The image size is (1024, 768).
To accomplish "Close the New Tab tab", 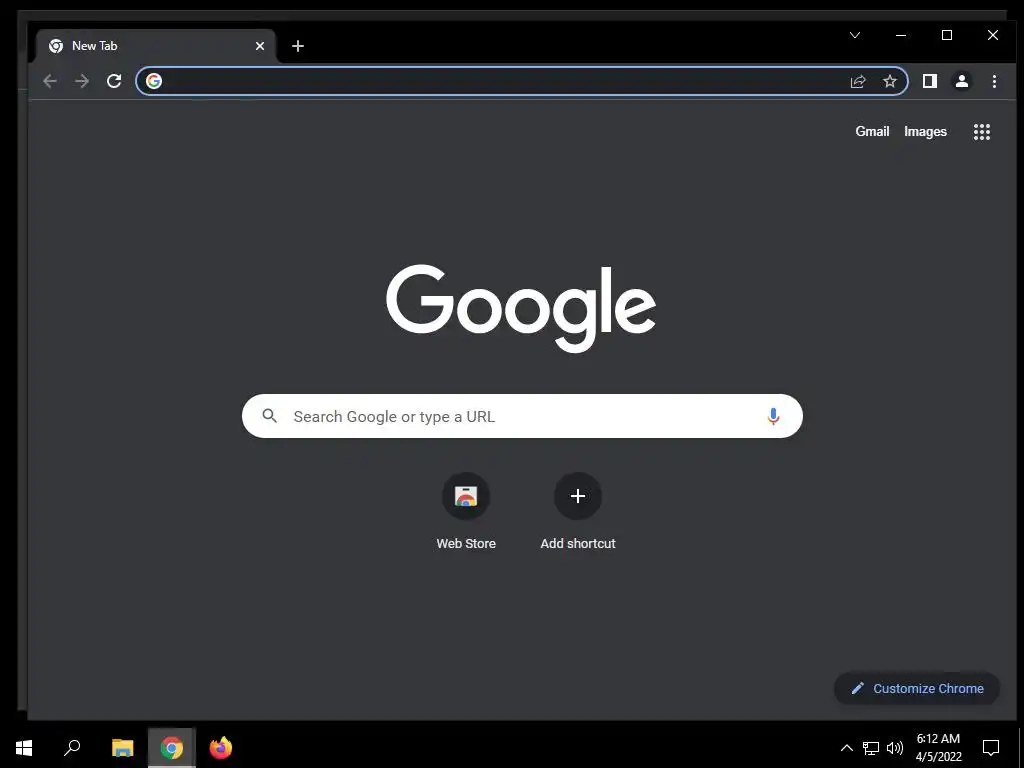I will [x=260, y=46].
